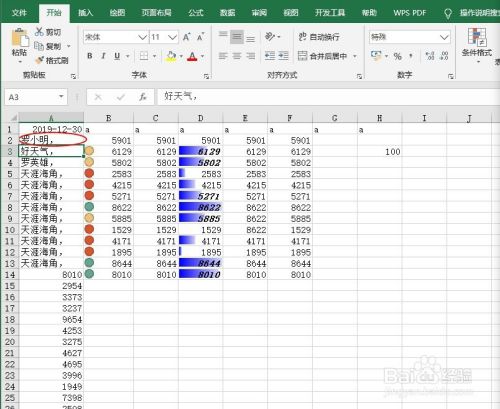Open underline style dropdown arrow
The height and width of the screenshot is (409, 500).
coord(128,56)
